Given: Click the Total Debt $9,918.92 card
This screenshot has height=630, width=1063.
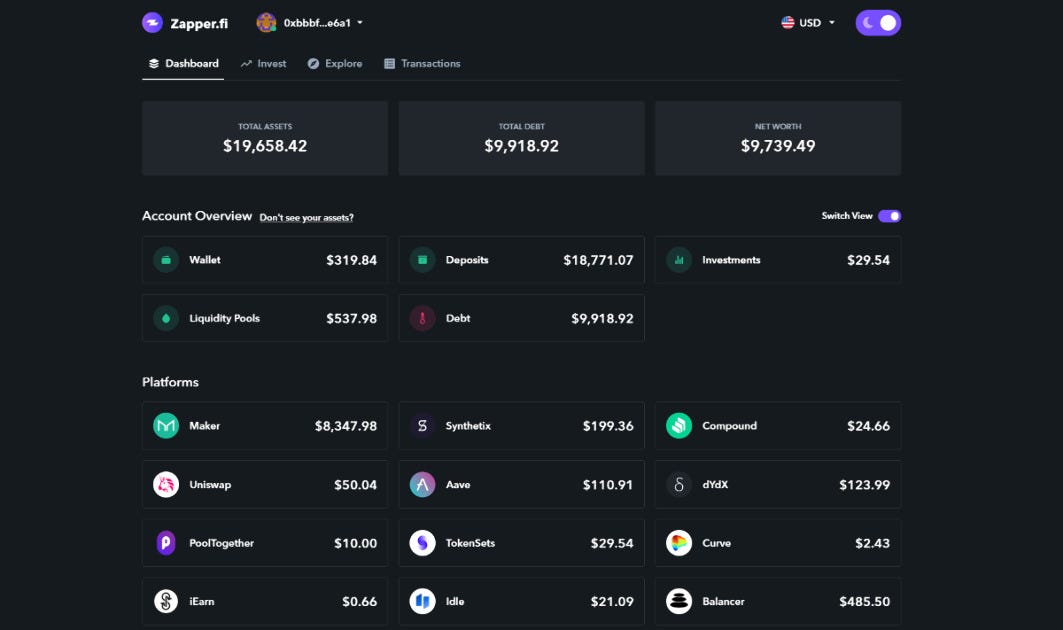Looking at the screenshot, I should (x=521, y=138).
